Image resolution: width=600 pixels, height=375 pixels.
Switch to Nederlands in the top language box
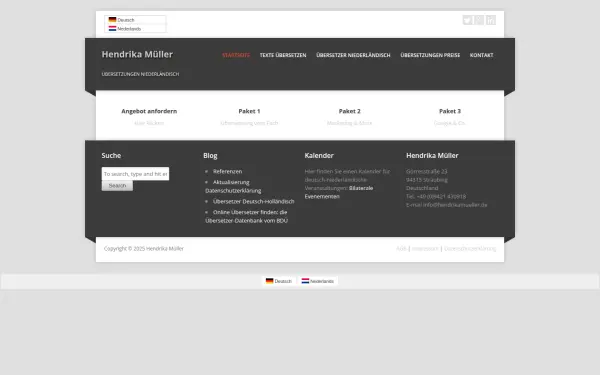129,29
